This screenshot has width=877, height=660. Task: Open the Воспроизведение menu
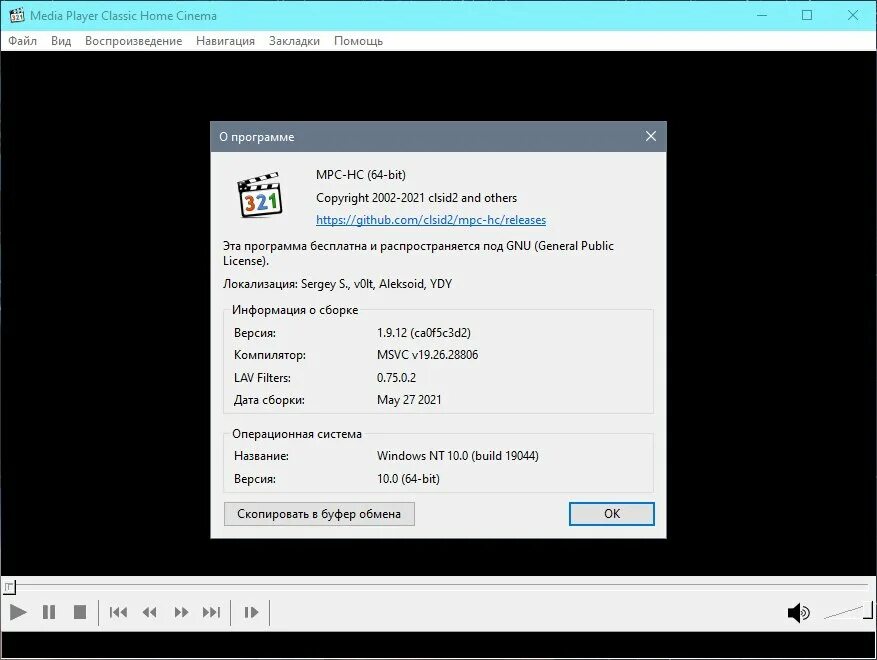coord(133,41)
